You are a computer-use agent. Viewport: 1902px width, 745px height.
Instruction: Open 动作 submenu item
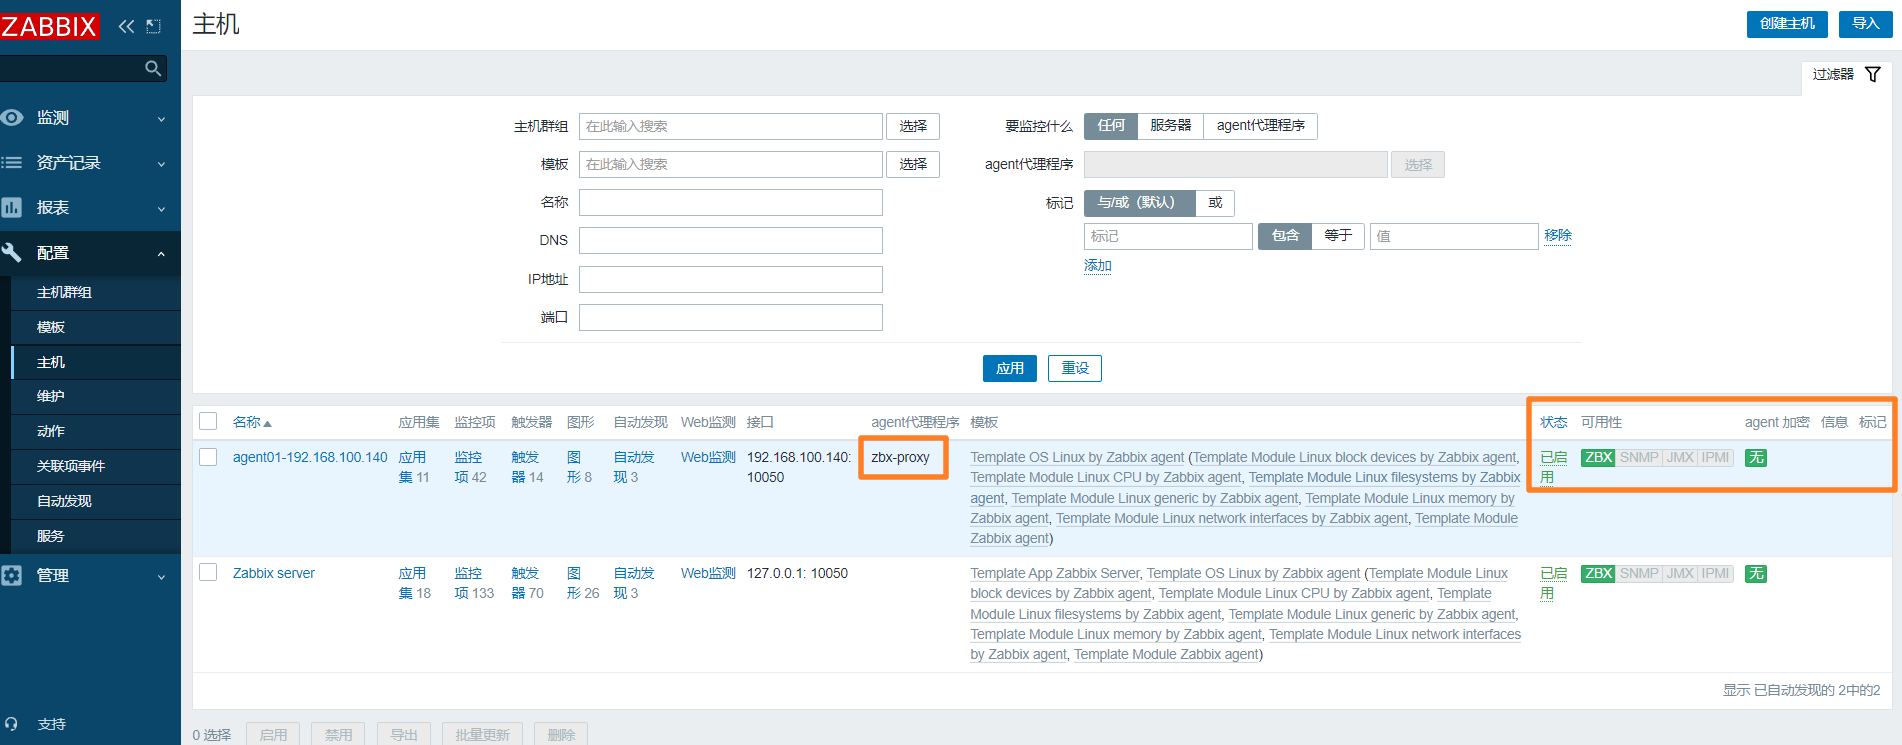point(51,431)
